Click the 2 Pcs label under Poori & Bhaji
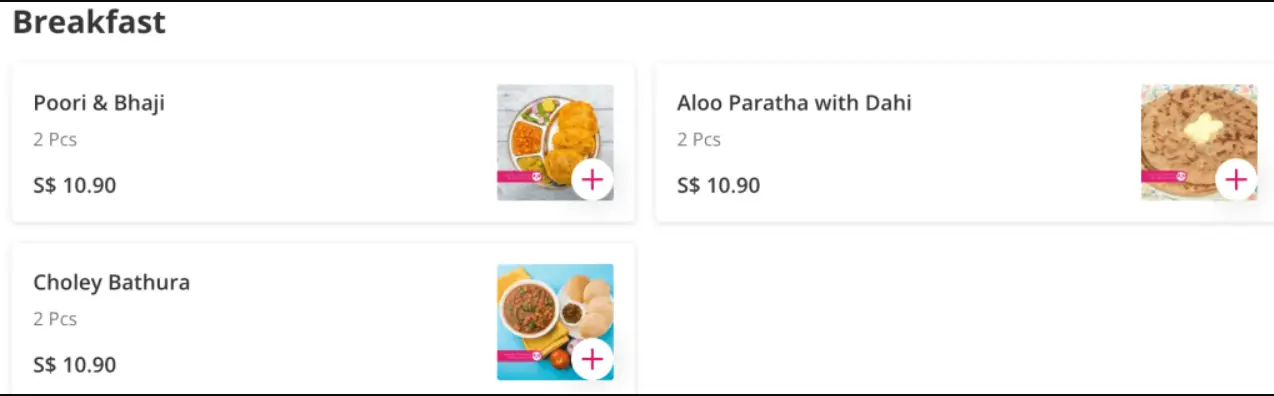 [55, 140]
